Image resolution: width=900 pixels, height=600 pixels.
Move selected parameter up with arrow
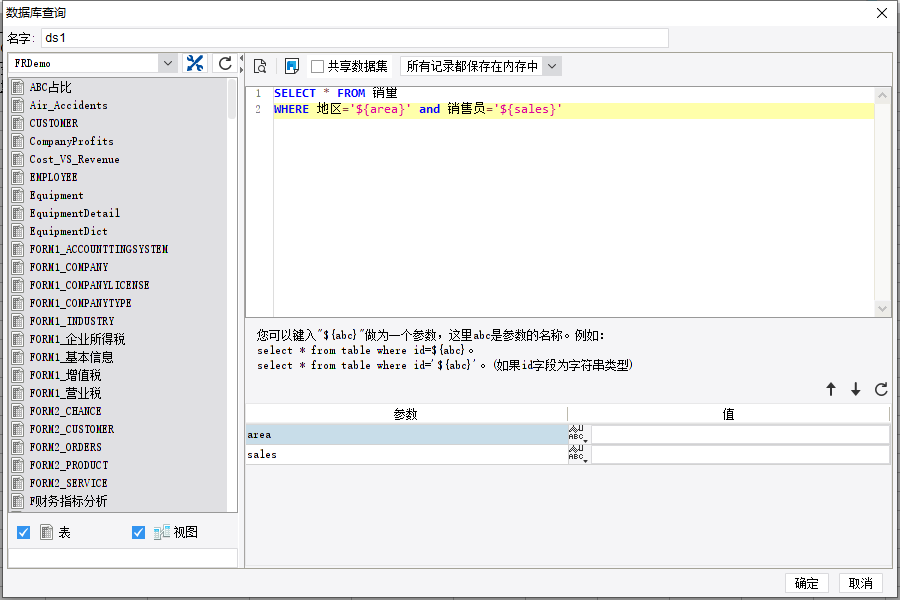pos(830,390)
